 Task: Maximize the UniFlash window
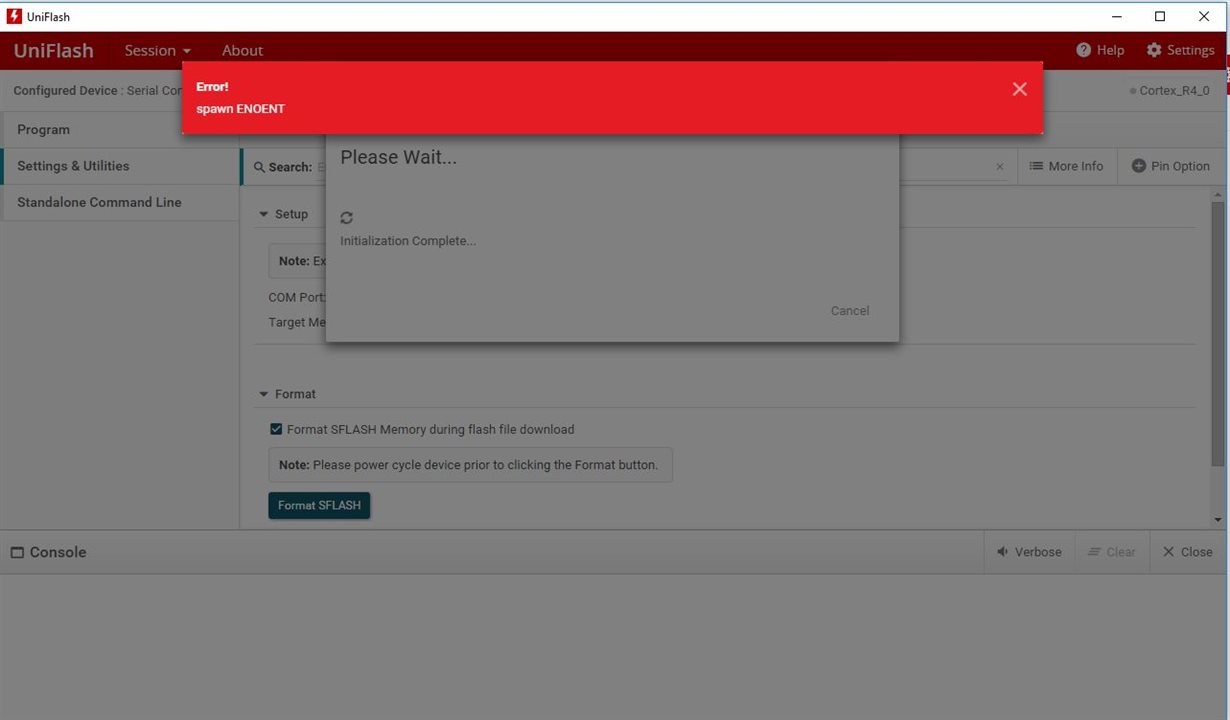tap(1160, 16)
